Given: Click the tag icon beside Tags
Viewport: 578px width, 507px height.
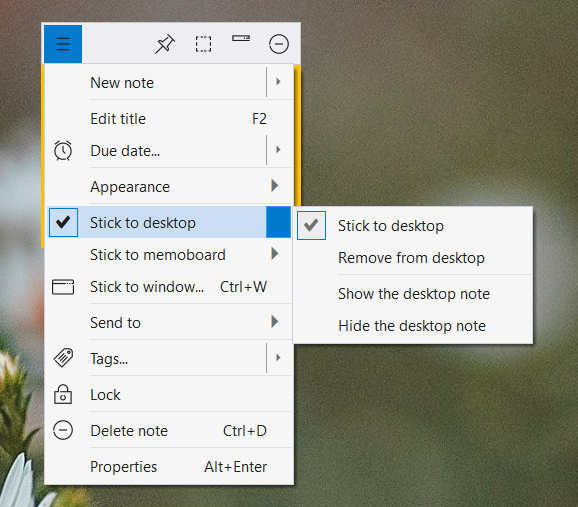Looking at the screenshot, I should coord(63,358).
